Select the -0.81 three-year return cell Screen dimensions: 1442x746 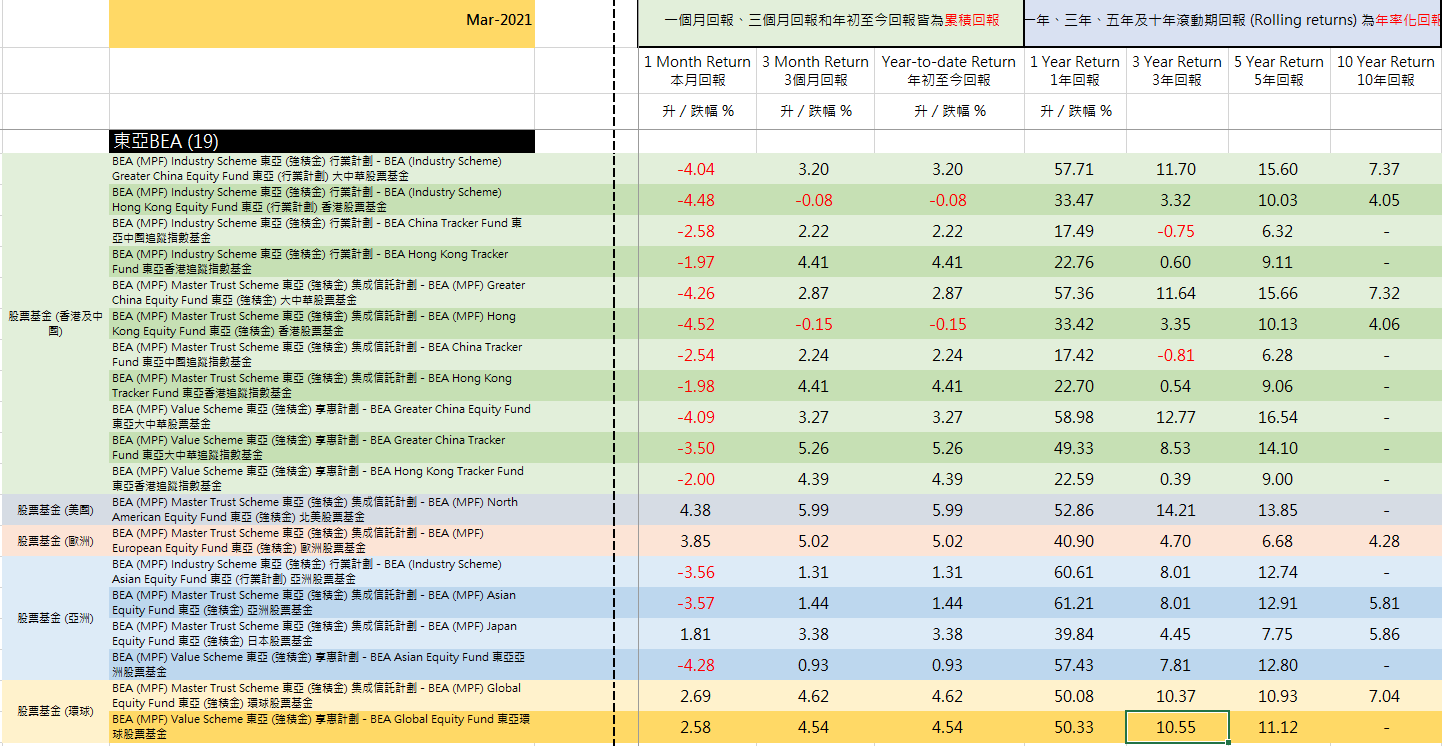pos(1177,355)
